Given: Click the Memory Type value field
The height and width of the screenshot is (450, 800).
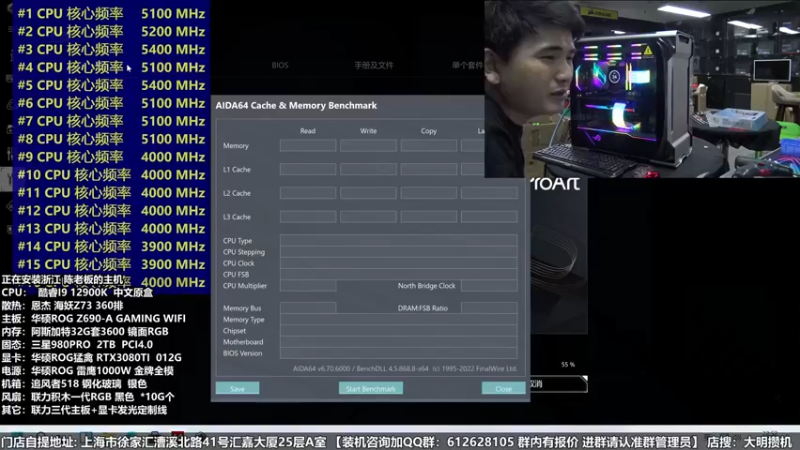Looking at the screenshot, I should point(398,319).
